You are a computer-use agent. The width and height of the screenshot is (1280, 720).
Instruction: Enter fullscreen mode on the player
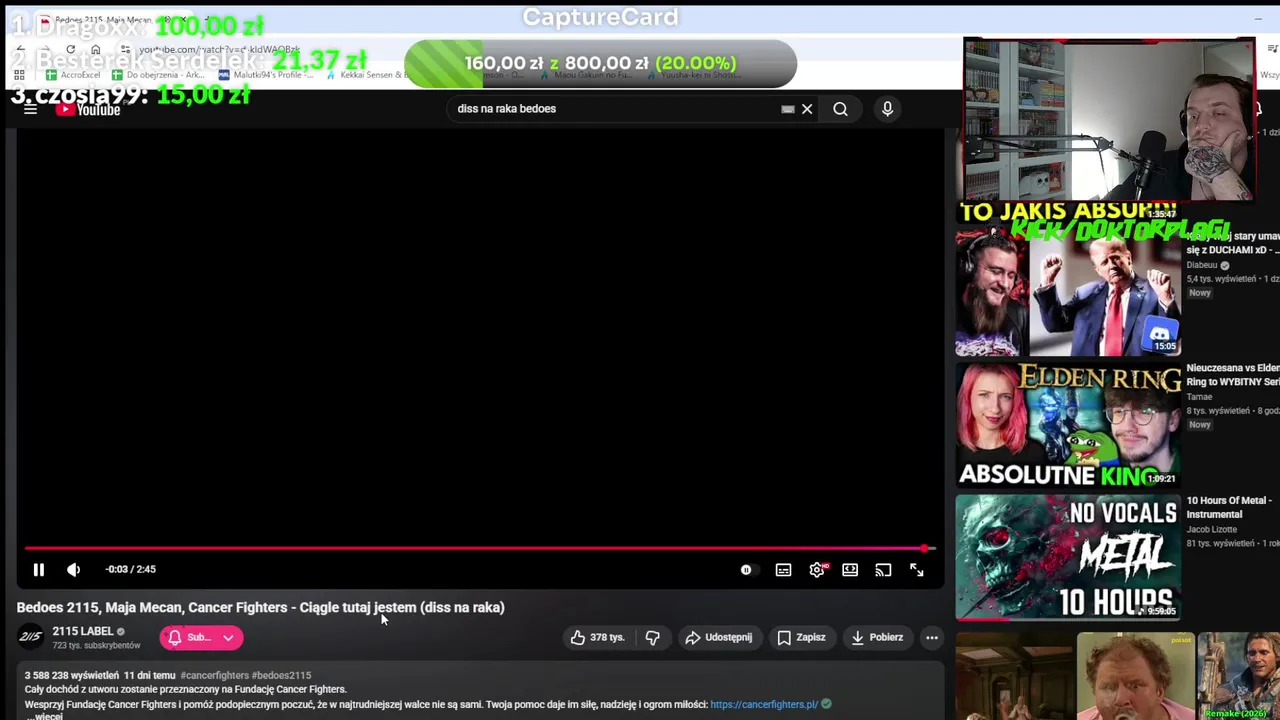(x=917, y=570)
